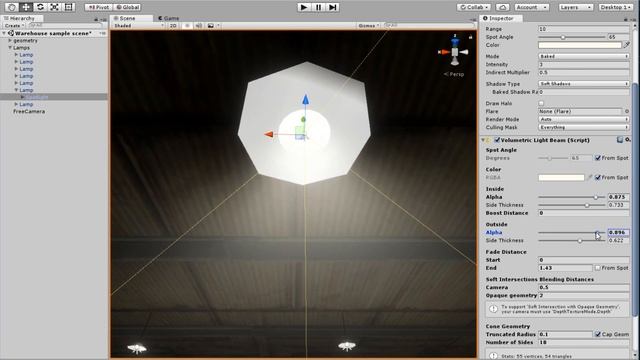
Task: Click the Number of Sides field
Action: 584,342
